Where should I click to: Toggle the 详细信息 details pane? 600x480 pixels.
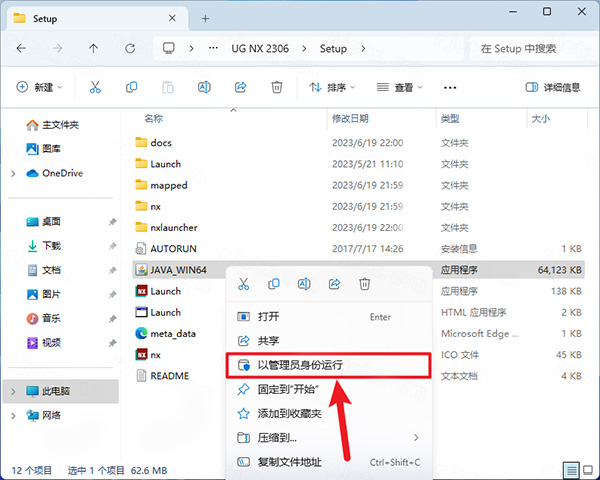pos(553,88)
